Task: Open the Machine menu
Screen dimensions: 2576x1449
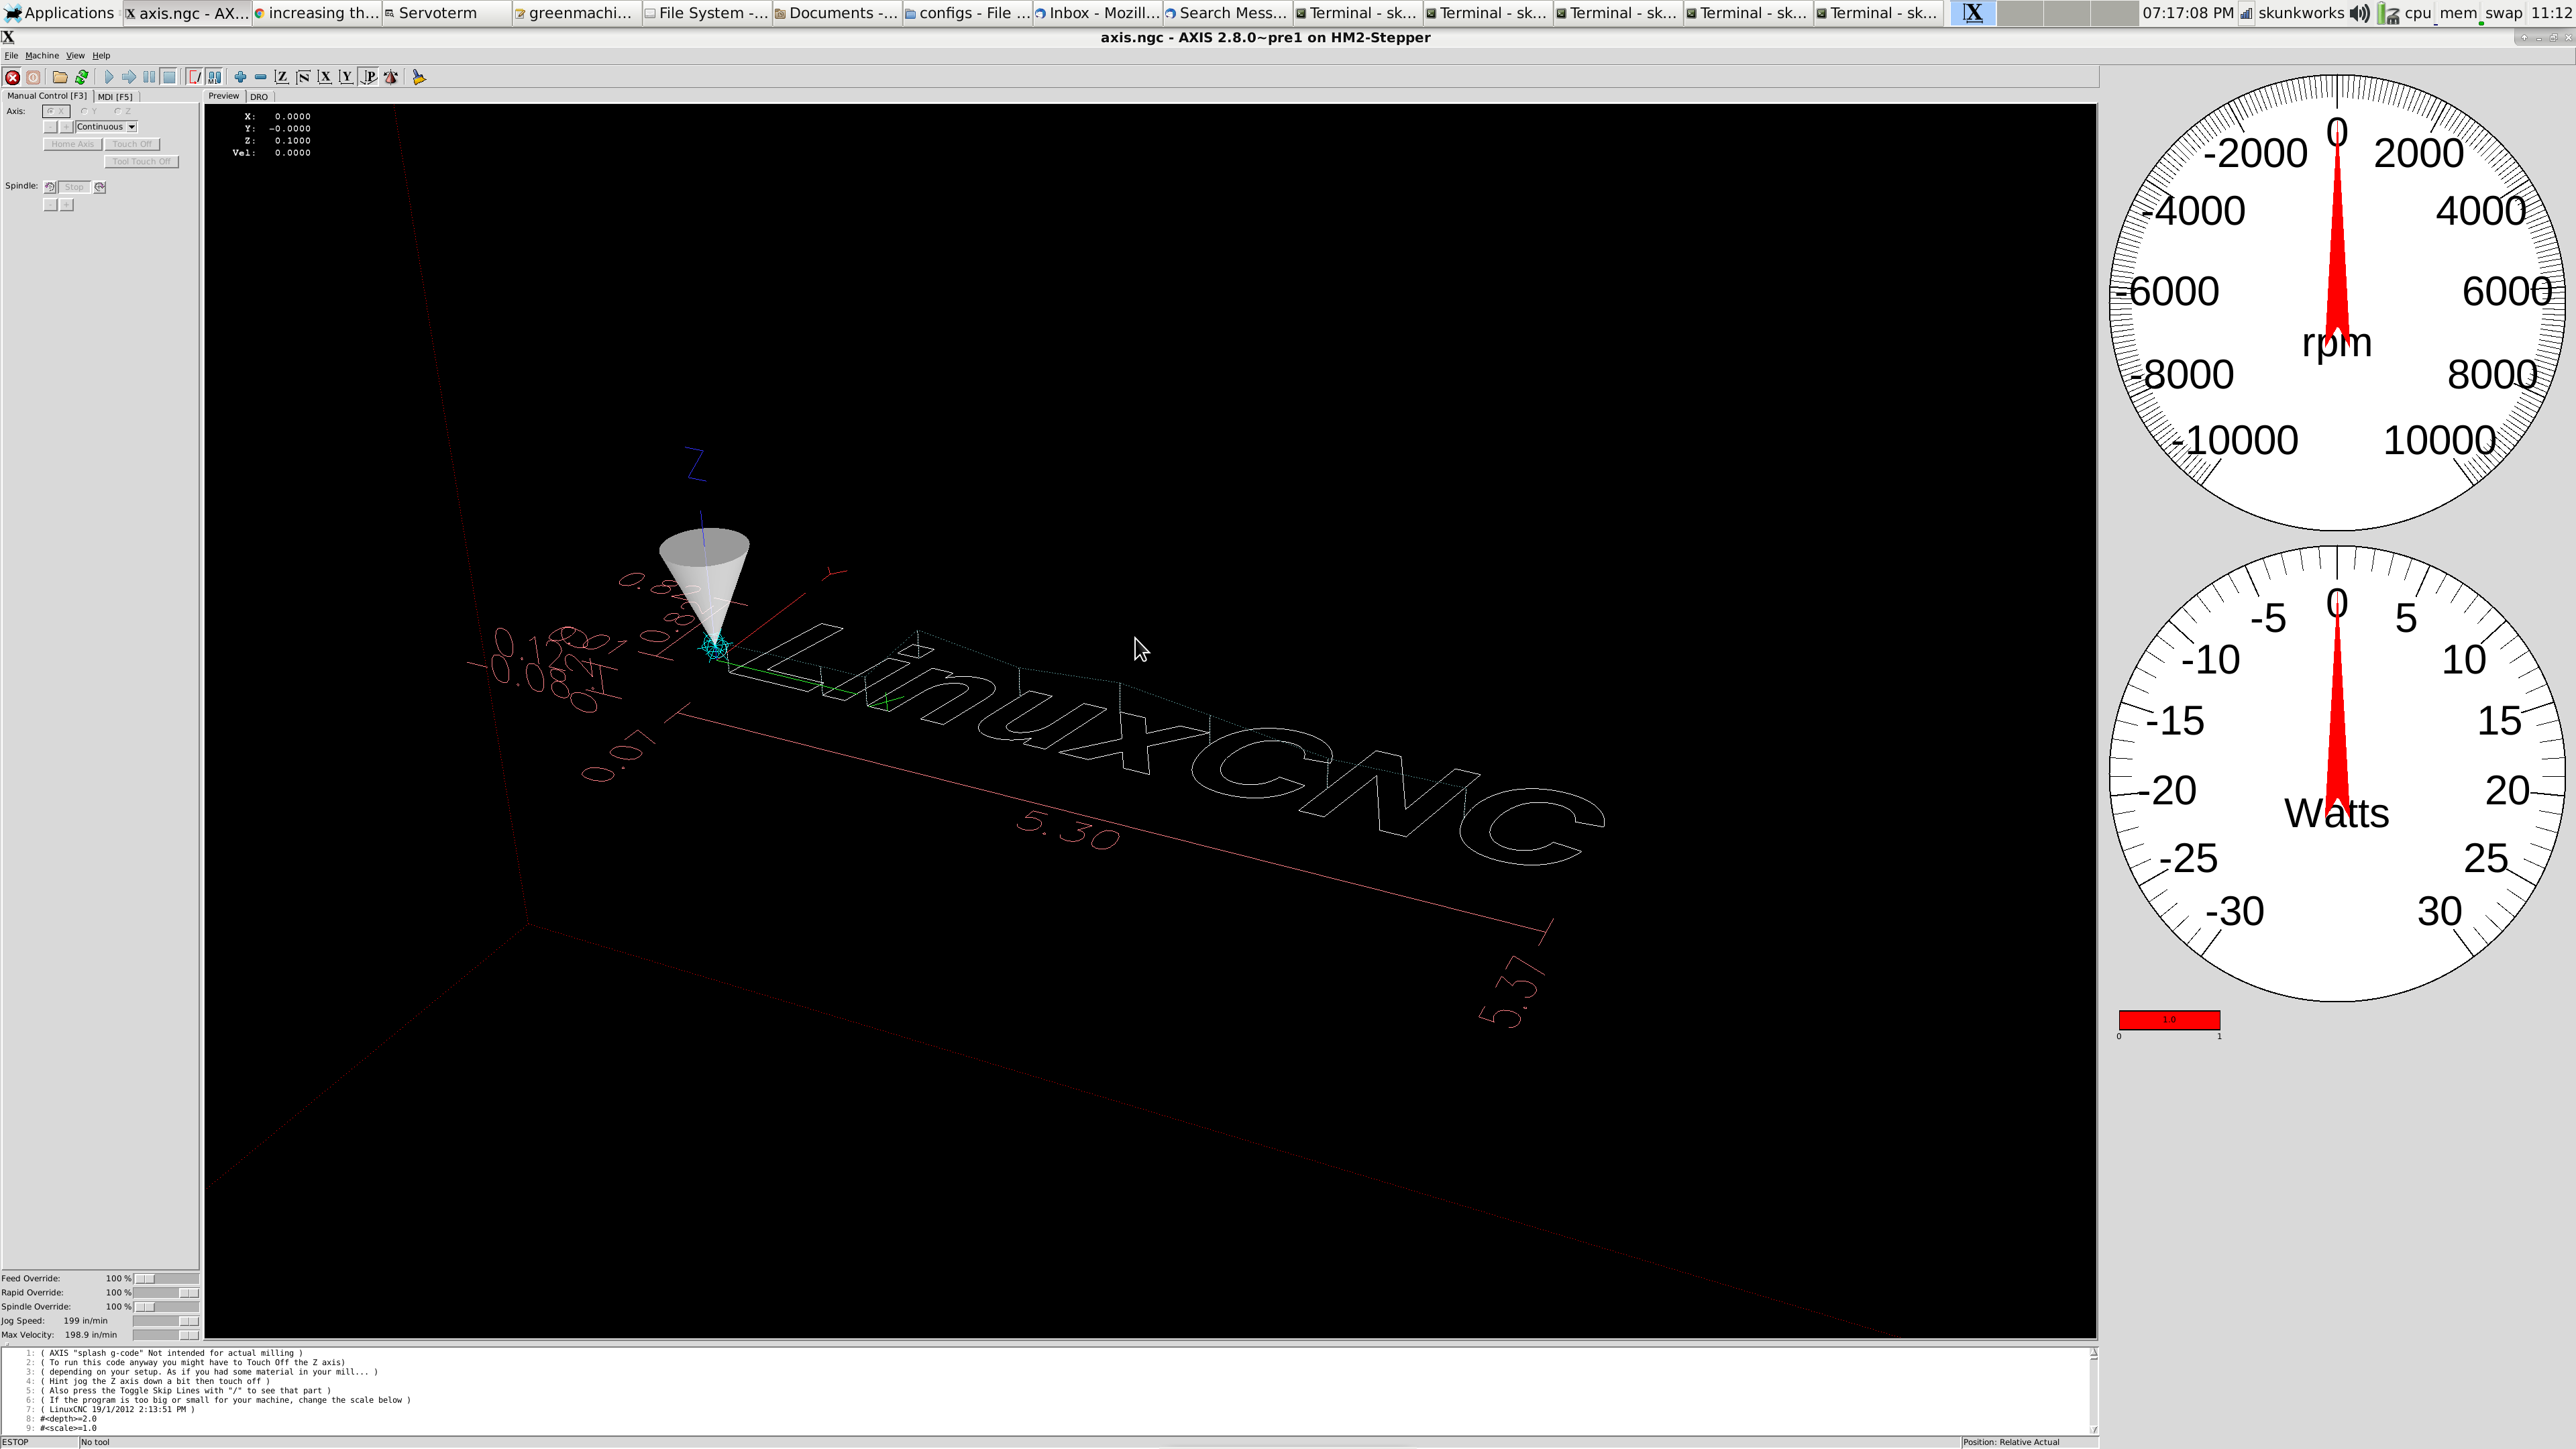Action: [x=42, y=56]
